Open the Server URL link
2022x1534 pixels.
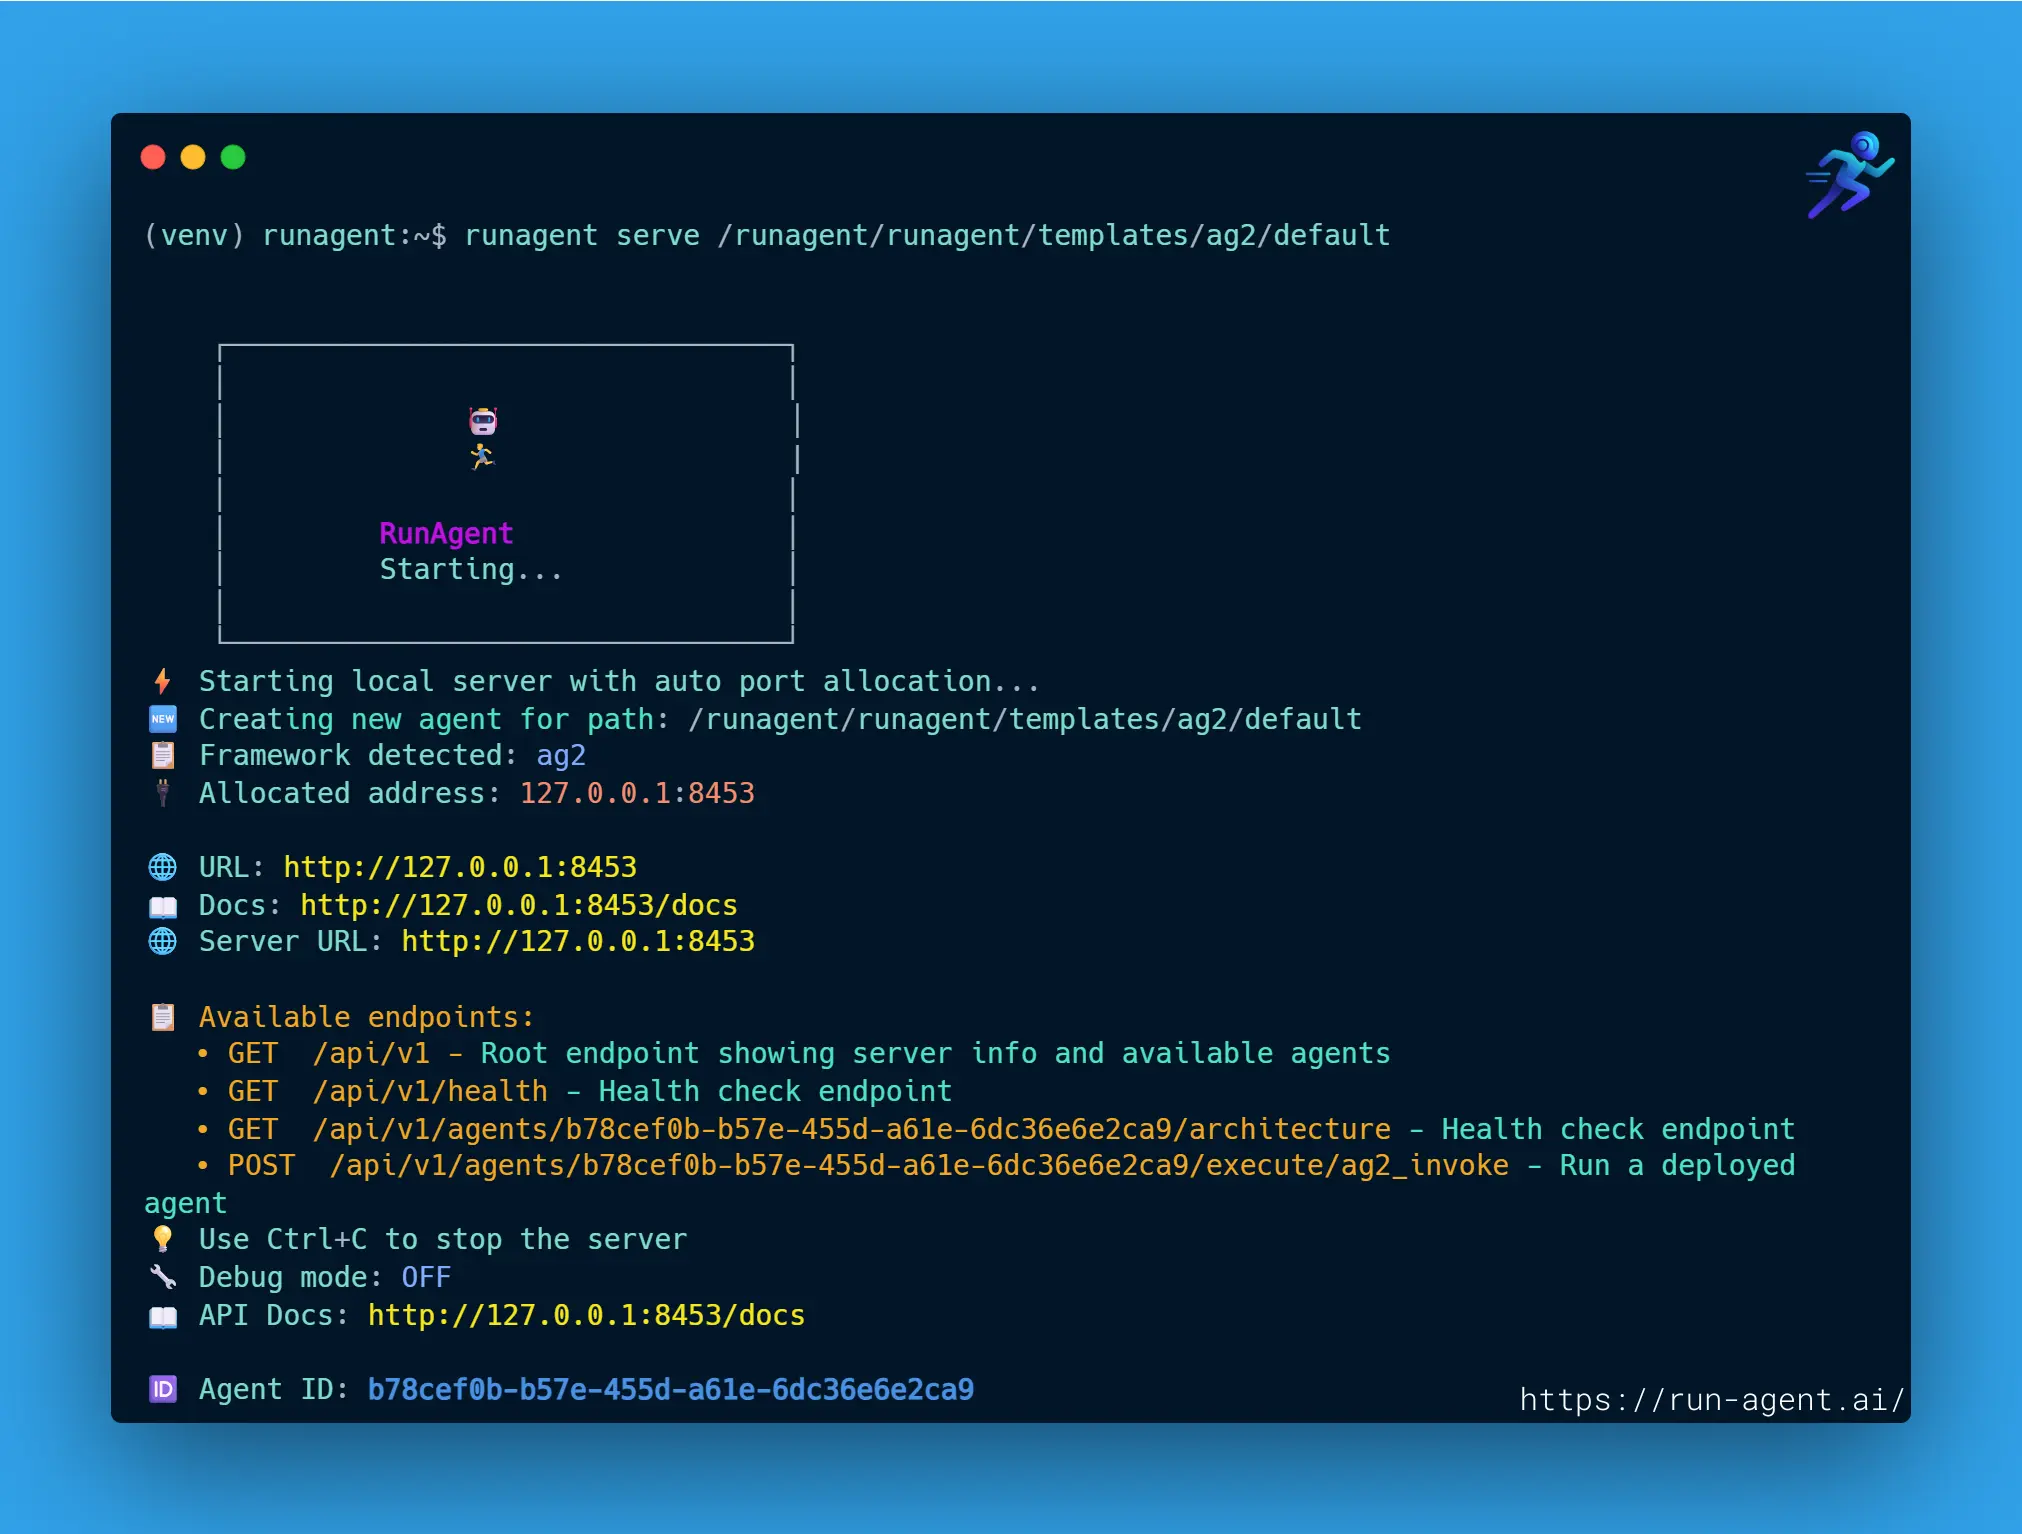coord(578,941)
